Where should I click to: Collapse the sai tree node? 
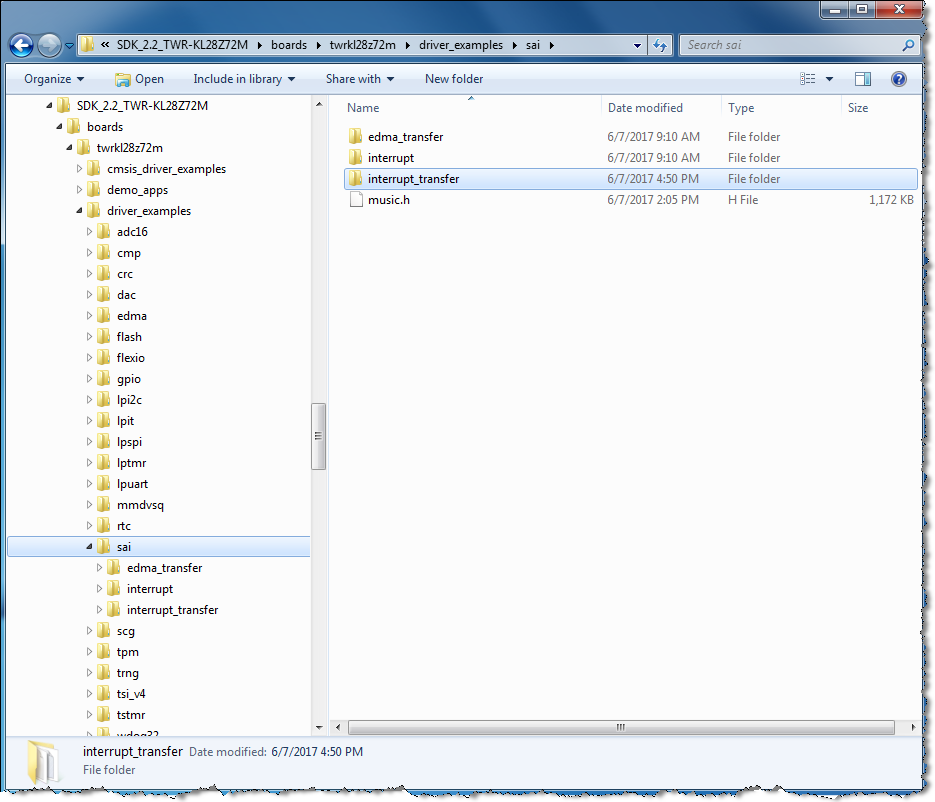(x=89, y=547)
